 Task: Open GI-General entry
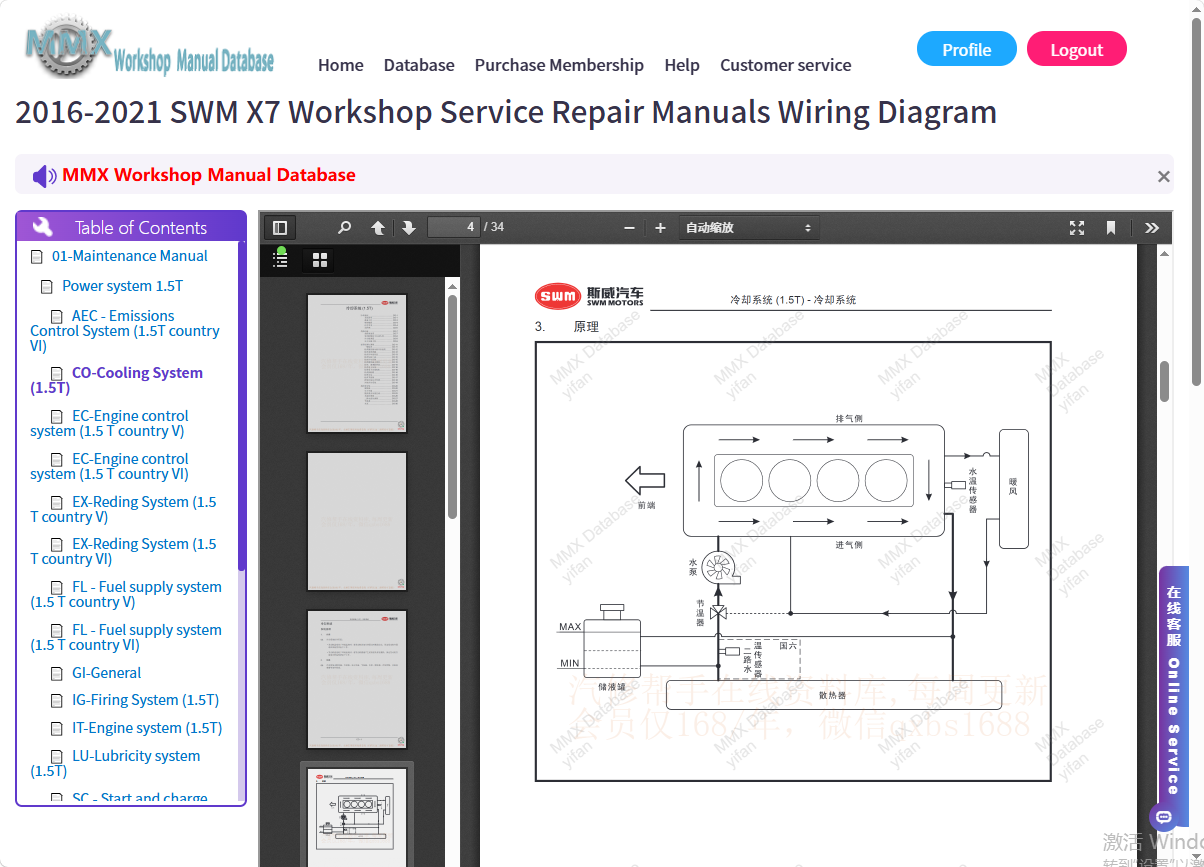[106, 673]
